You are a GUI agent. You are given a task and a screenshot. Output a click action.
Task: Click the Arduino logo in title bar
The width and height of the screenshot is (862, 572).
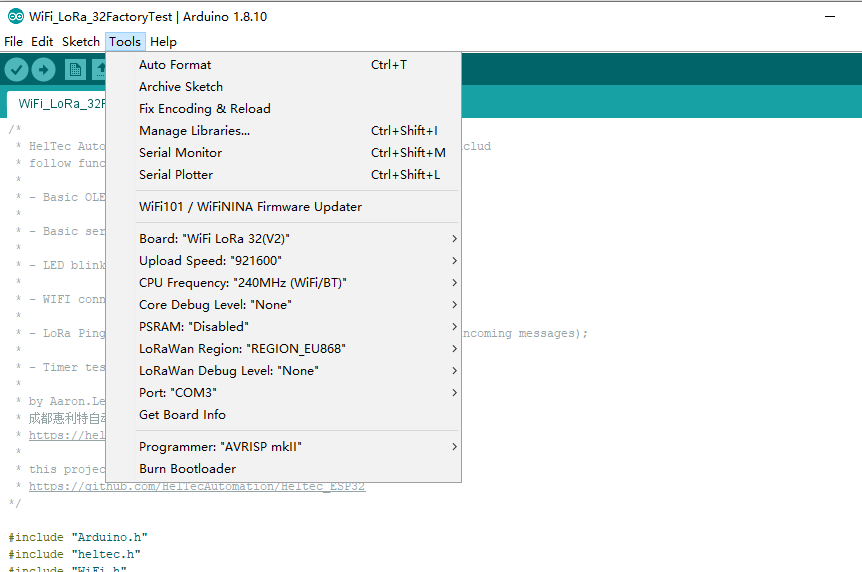coord(15,16)
